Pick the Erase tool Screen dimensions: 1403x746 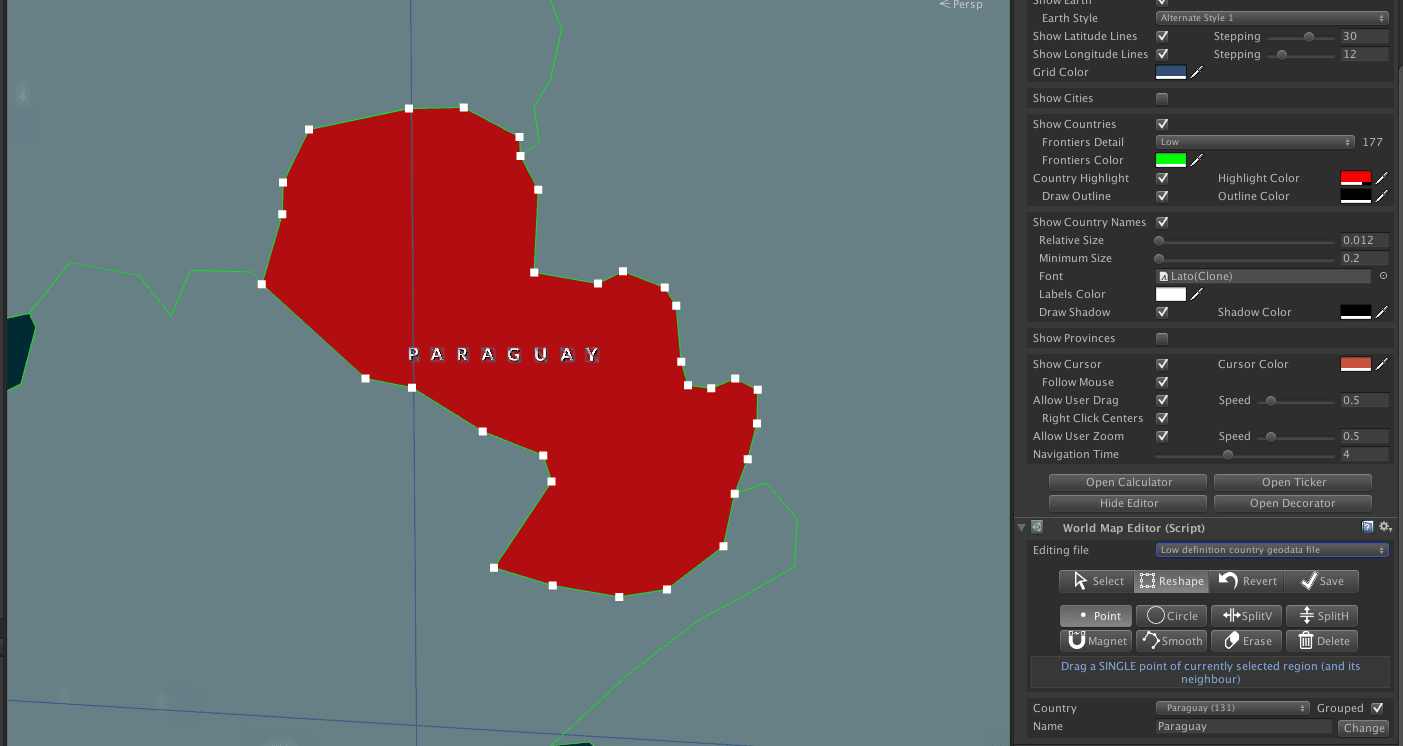(1247, 641)
